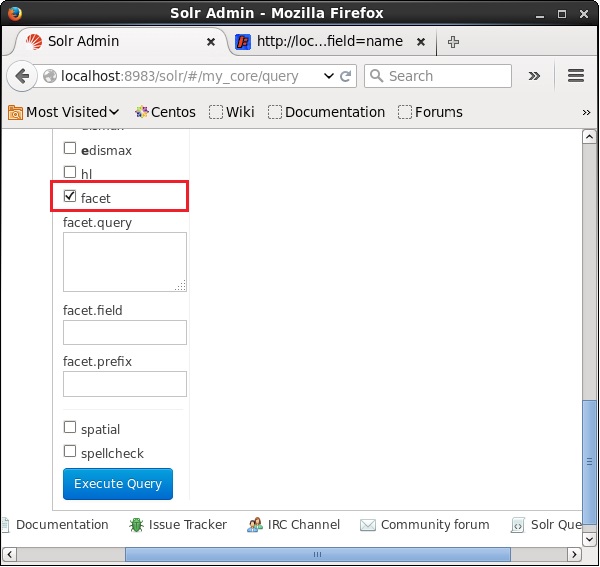Switch to the Solr Admin tab
The image size is (600, 567).
[x=110, y=42]
